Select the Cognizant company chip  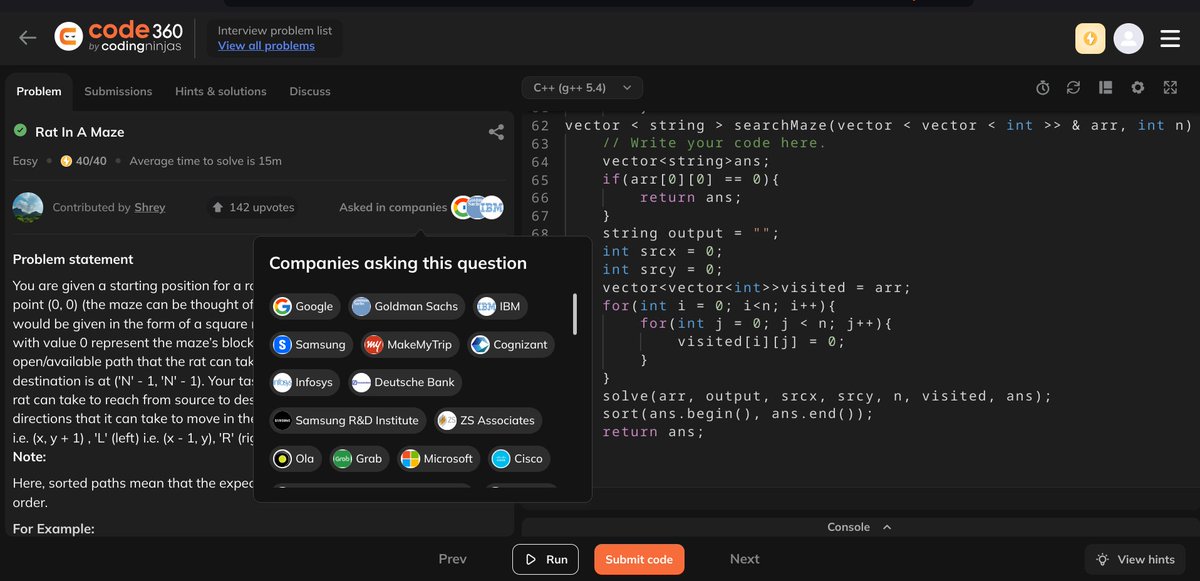(x=509, y=344)
